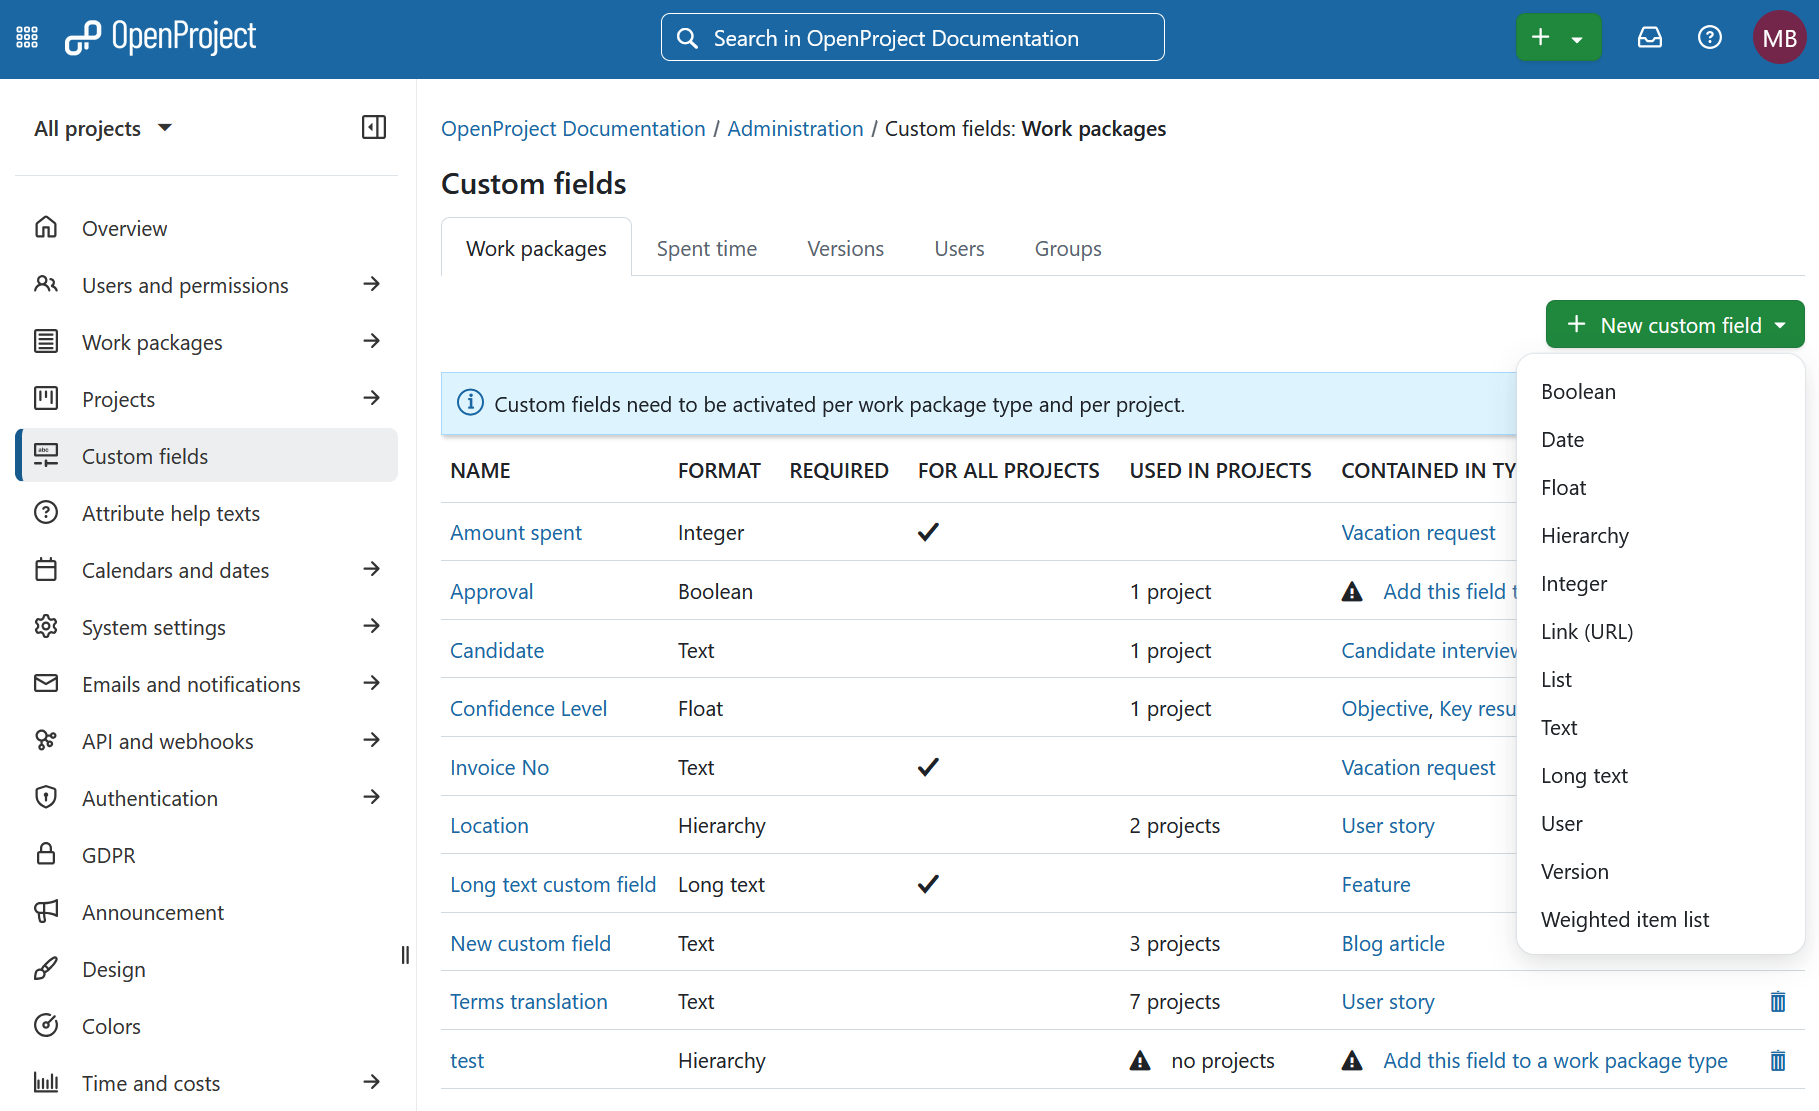Open the API and webhooks key icon
The height and width of the screenshot is (1111, 1819).
[46, 740]
